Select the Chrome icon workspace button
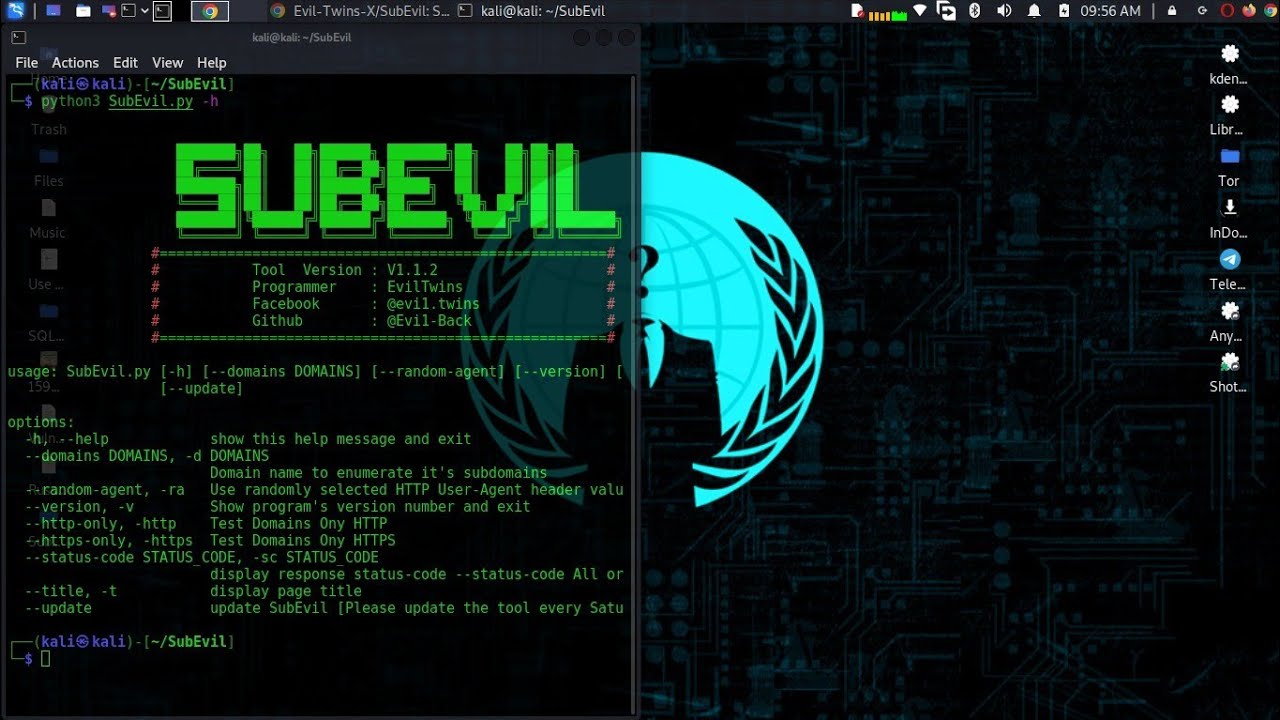This screenshot has height=720, width=1280. click(x=209, y=11)
